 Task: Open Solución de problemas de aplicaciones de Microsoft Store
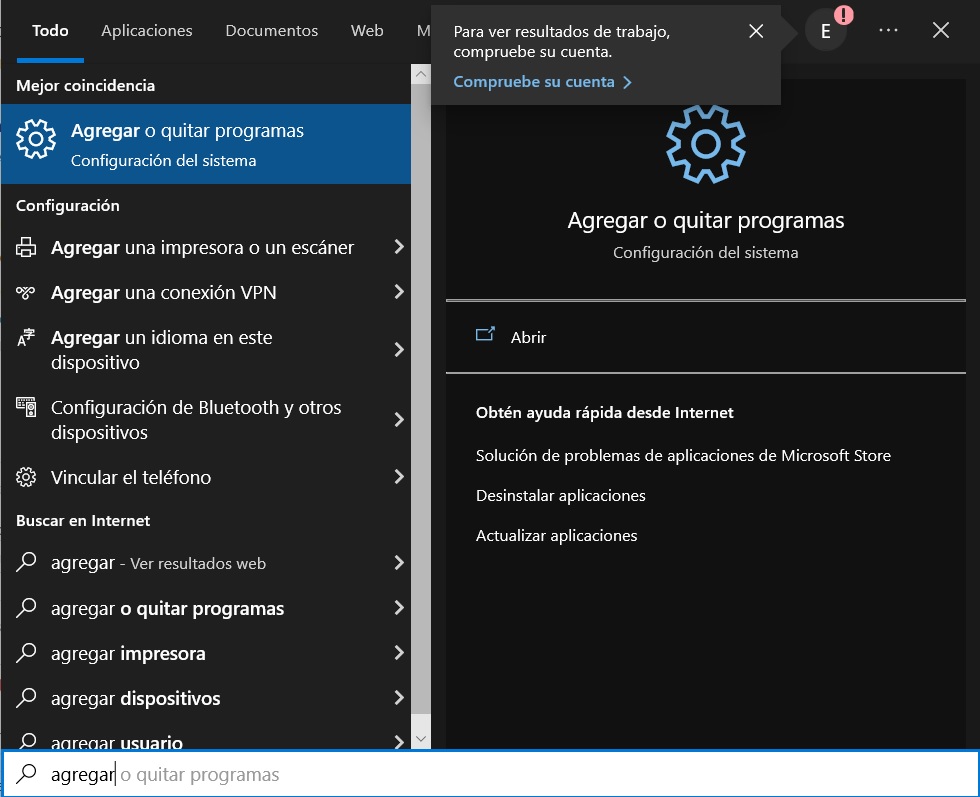click(683, 456)
